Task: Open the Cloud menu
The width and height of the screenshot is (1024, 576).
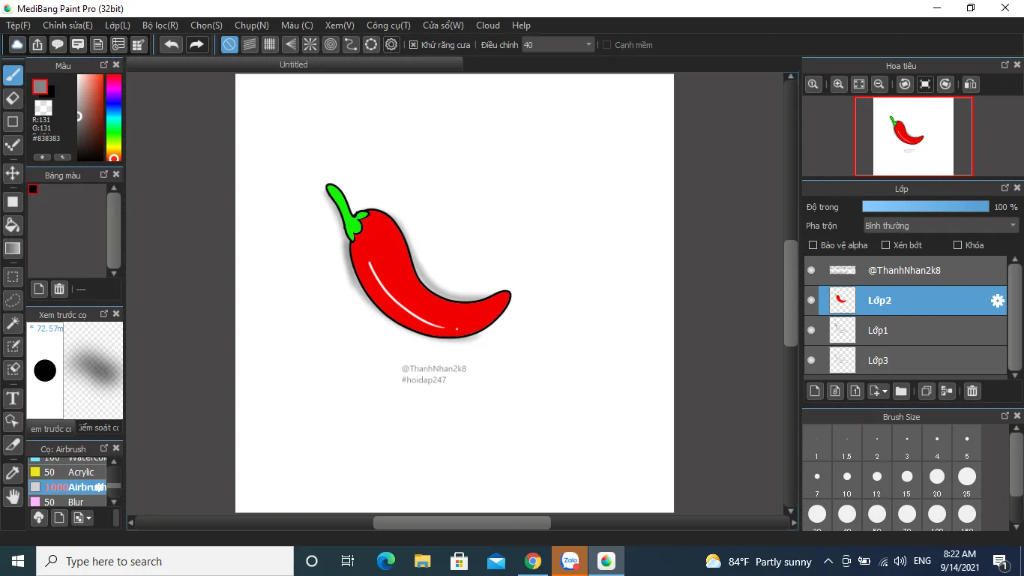Action: [x=488, y=25]
